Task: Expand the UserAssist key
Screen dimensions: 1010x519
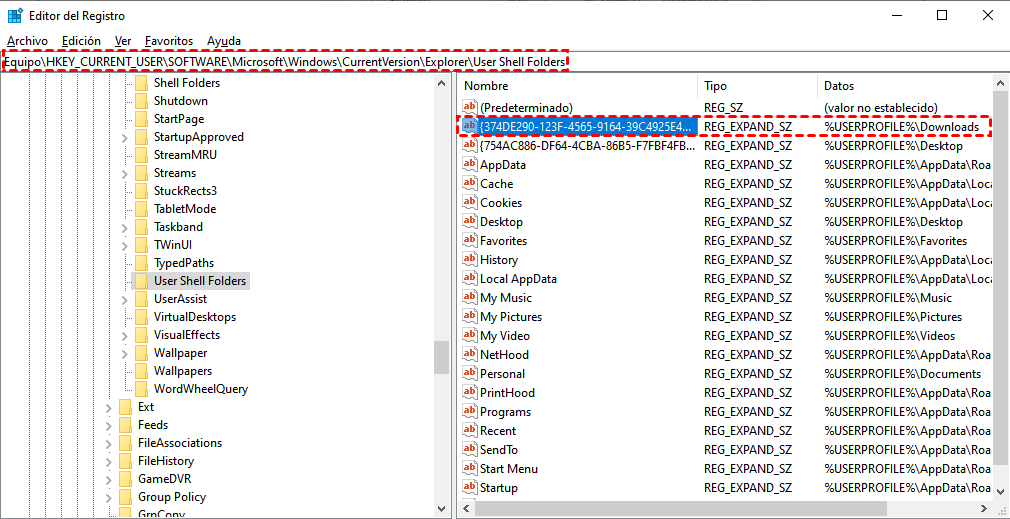Action: (125, 299)
